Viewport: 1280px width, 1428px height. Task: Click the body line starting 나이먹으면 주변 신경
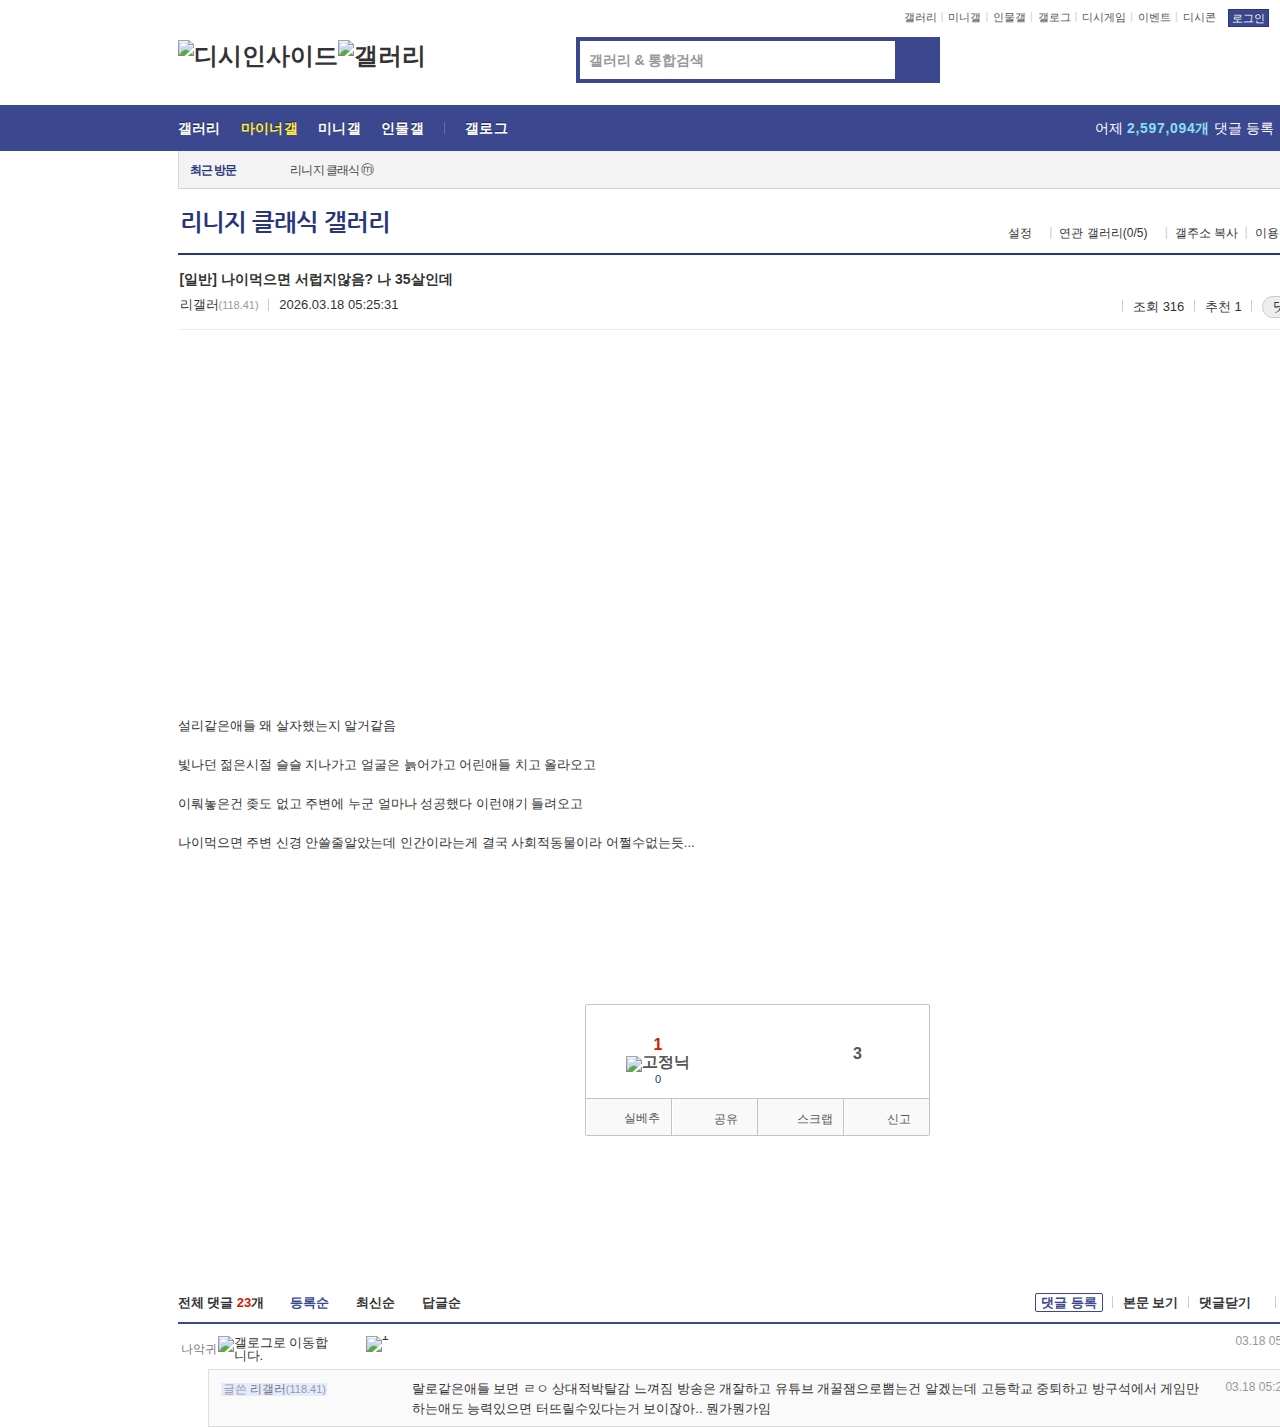[x=436, y=843]
